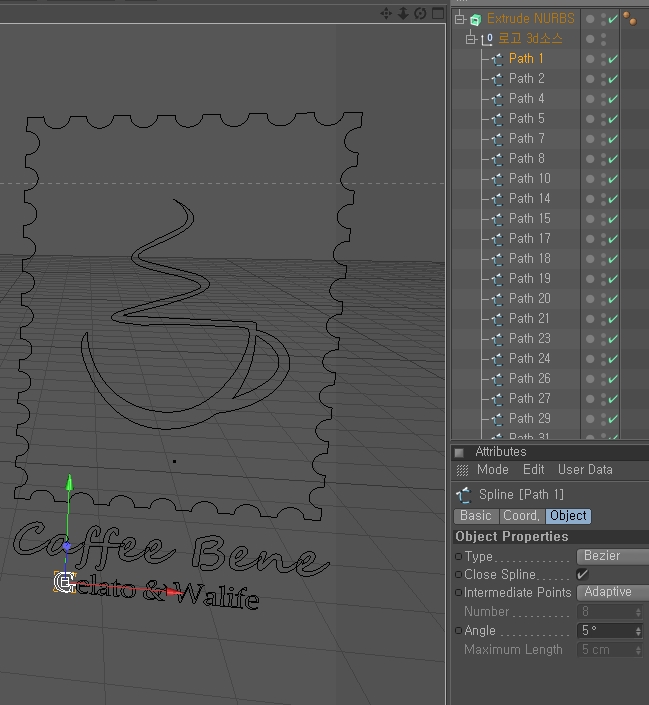This screenshot has width=649, height=705.
Task: Click the spline icon of Path 19
Action: [497, 280]
